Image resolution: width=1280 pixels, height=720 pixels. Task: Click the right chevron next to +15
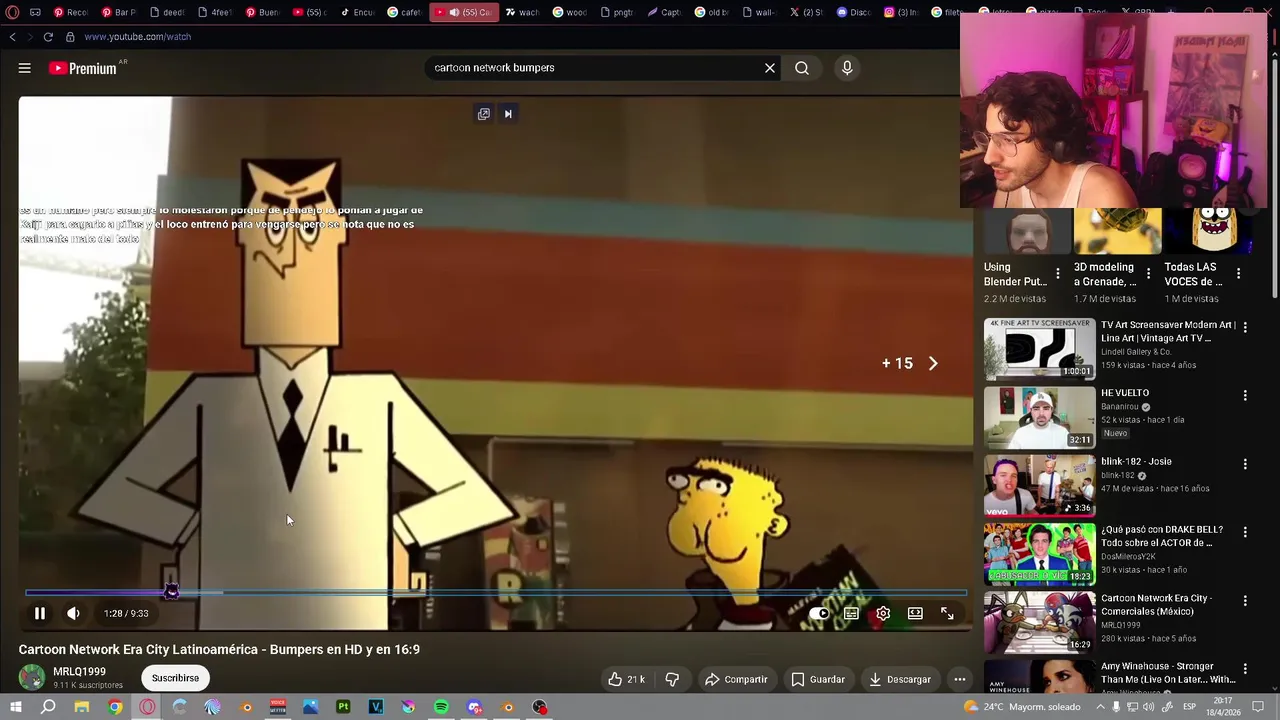pyautogui.click(x=933, y=364)
